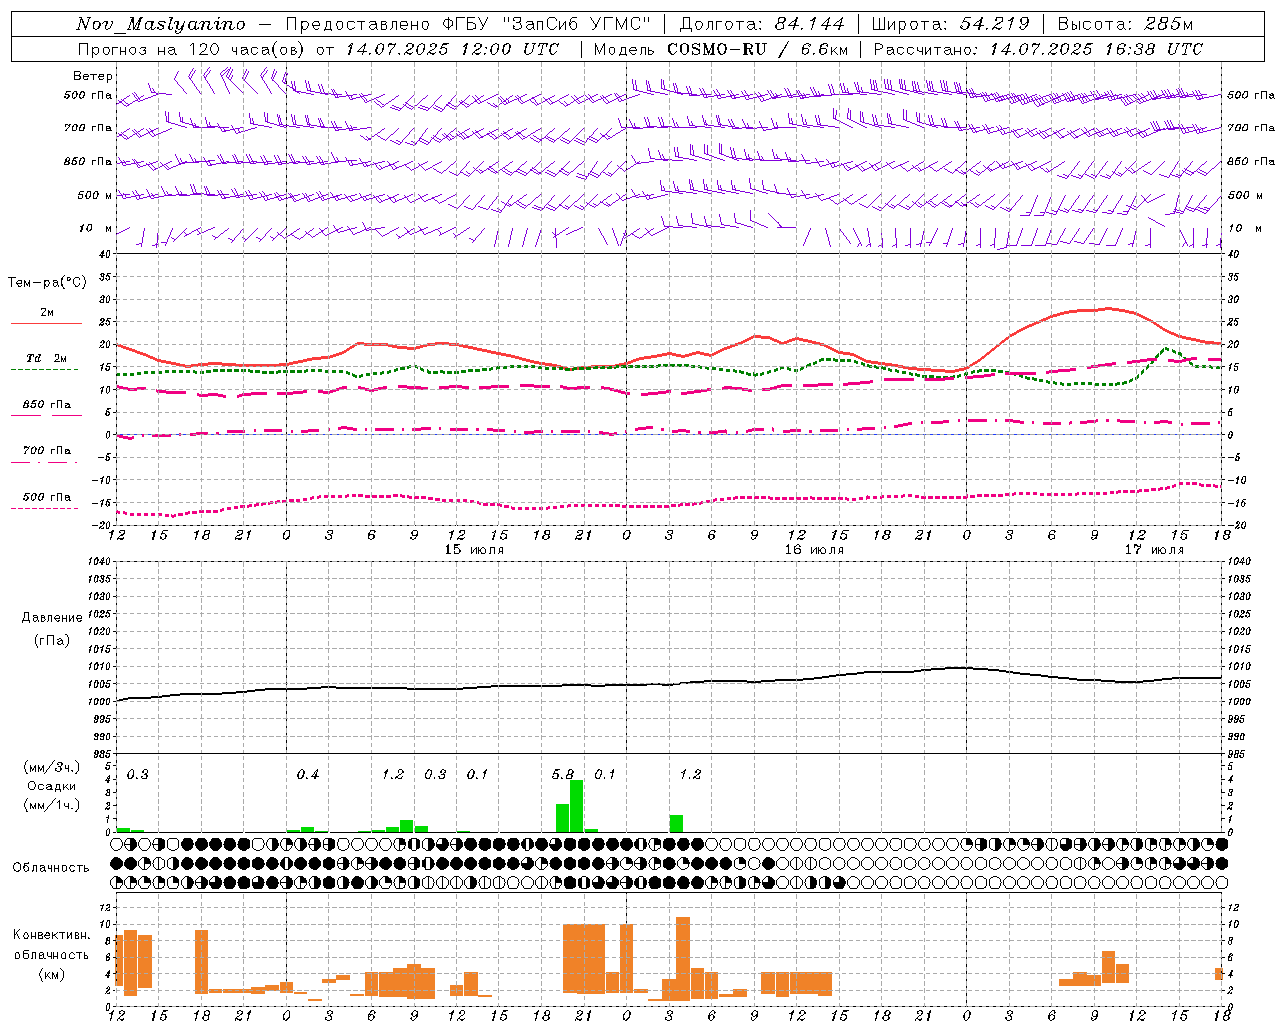Select the text Предоставлено ФГБУ "ЗапСиб УГМС"
1280x1024 pixels.
[x=468, y=24]
